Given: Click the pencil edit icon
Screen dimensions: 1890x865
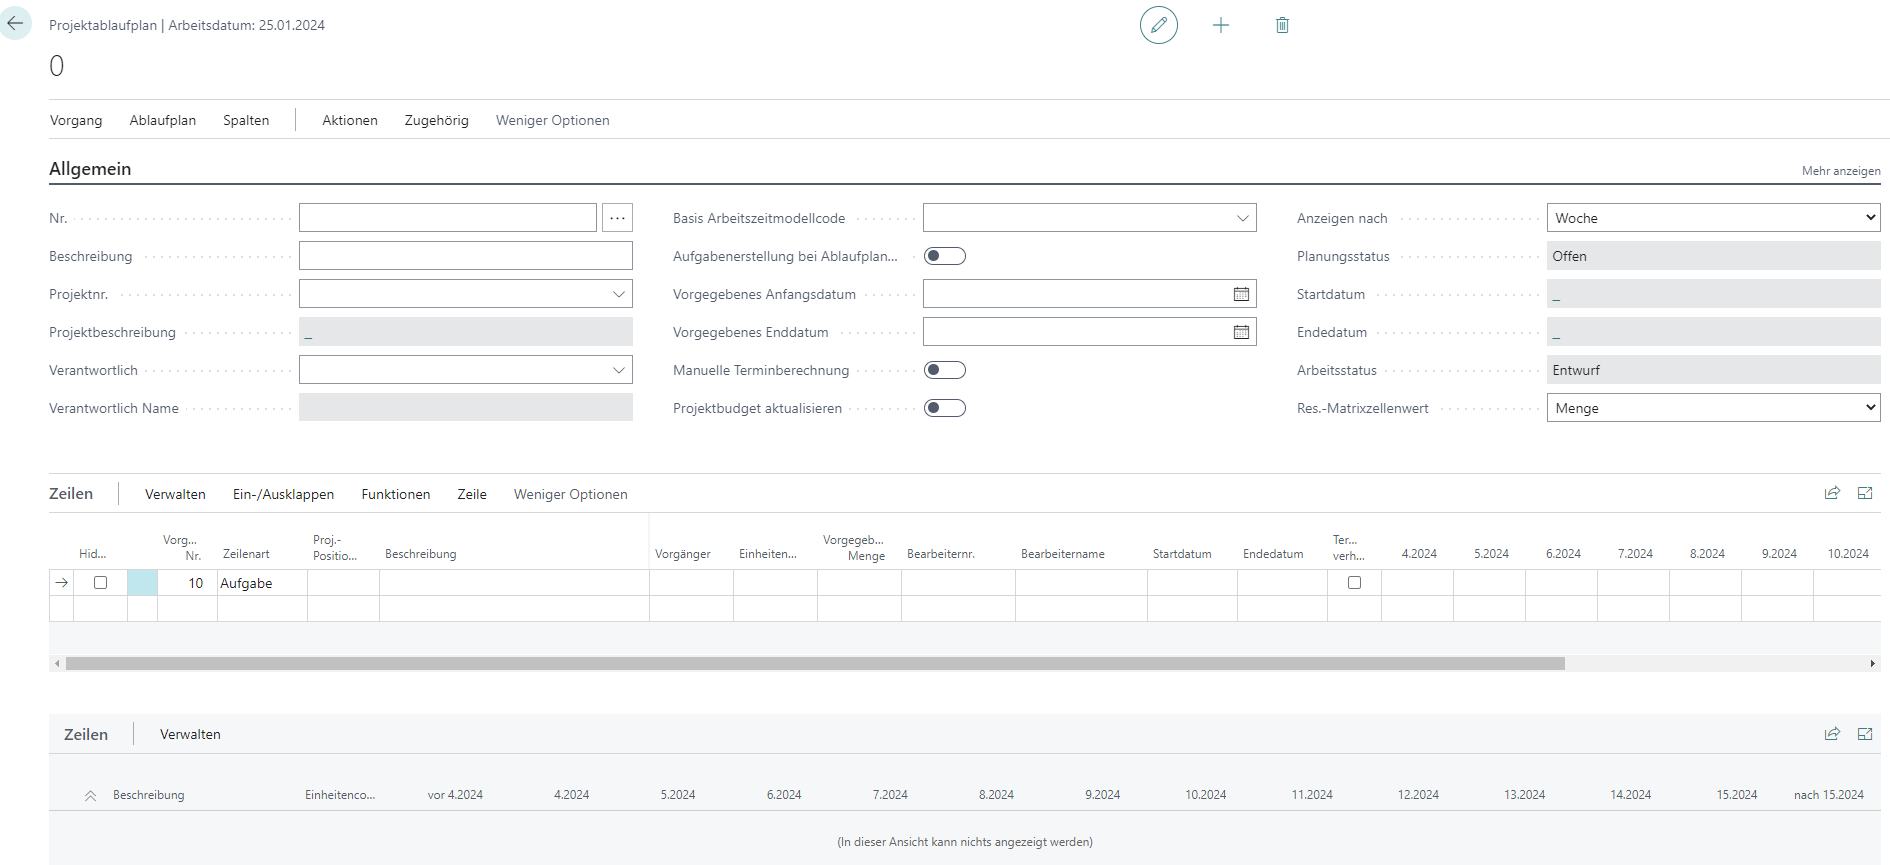Looking at the screenshot, I should tap(1159, 25).
